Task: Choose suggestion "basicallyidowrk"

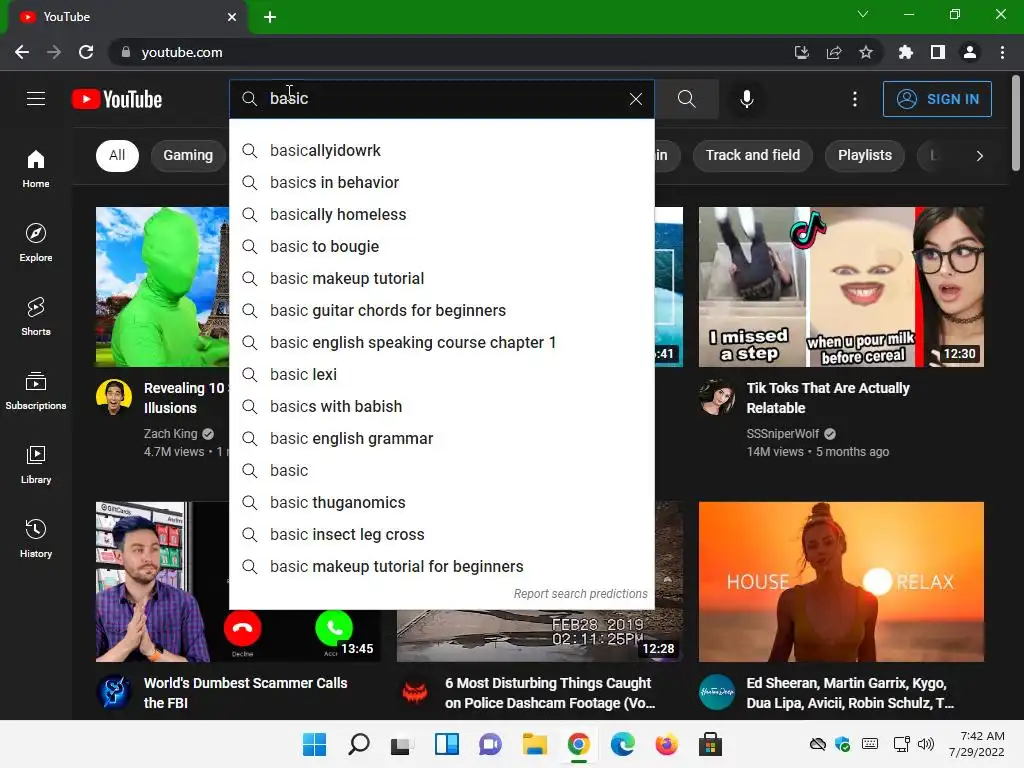Action: tap(441, 150)
